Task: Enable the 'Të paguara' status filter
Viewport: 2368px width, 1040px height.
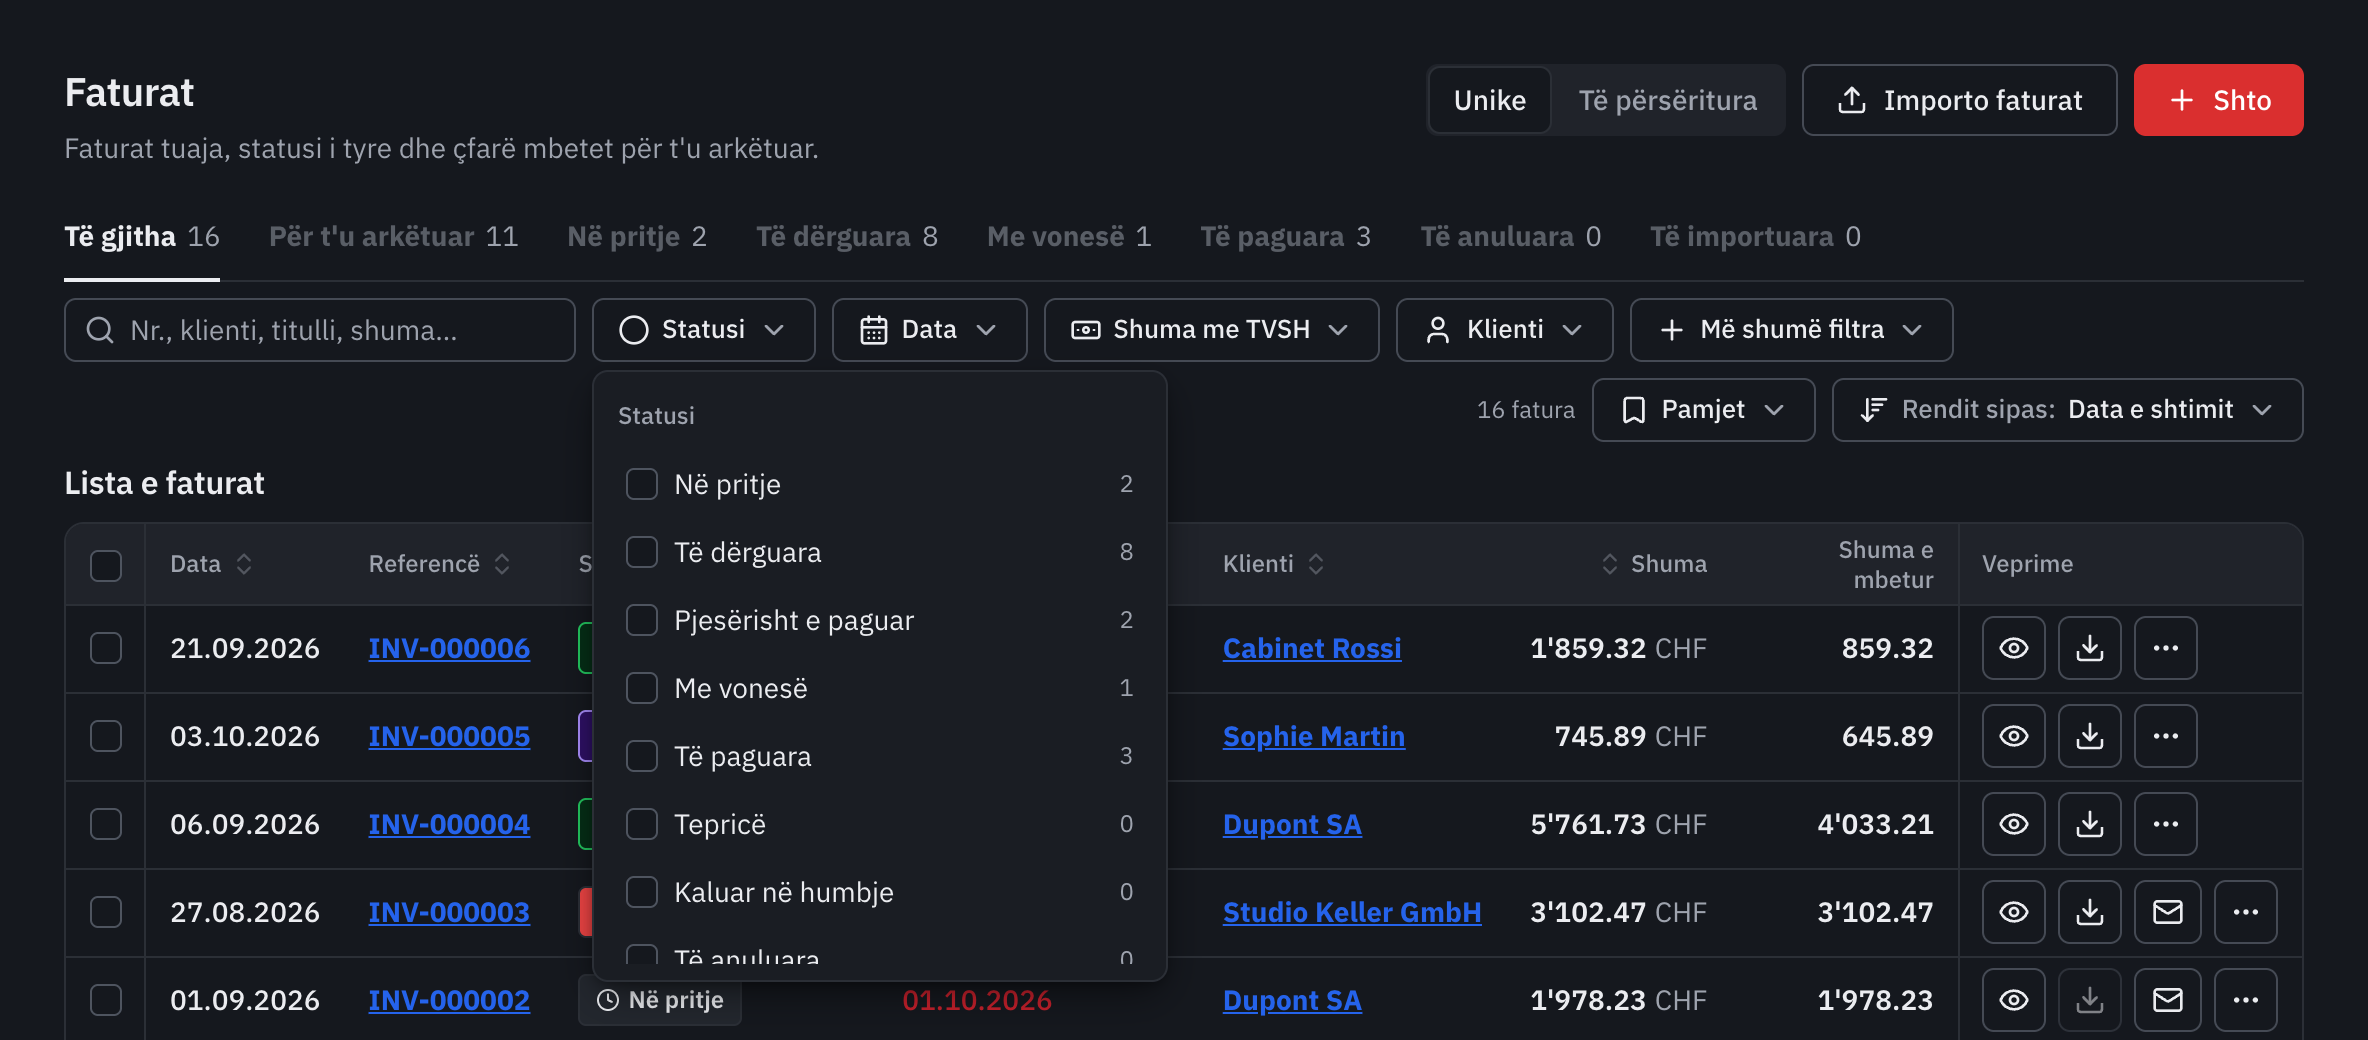Action: click(x=642, y=756)
